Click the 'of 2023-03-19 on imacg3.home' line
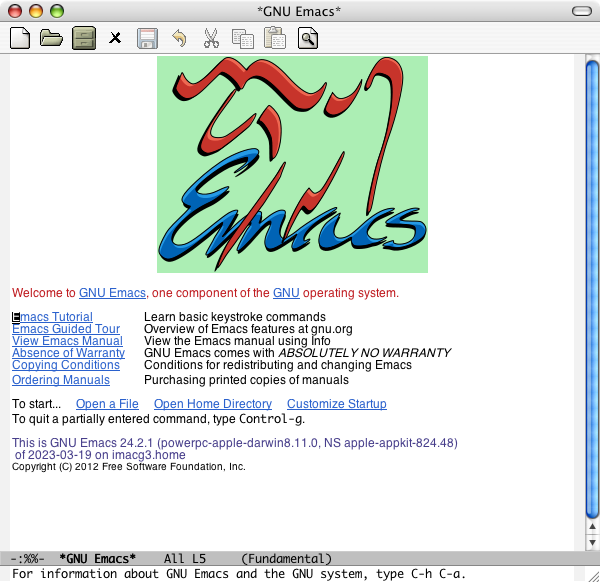 click(100, 454)
